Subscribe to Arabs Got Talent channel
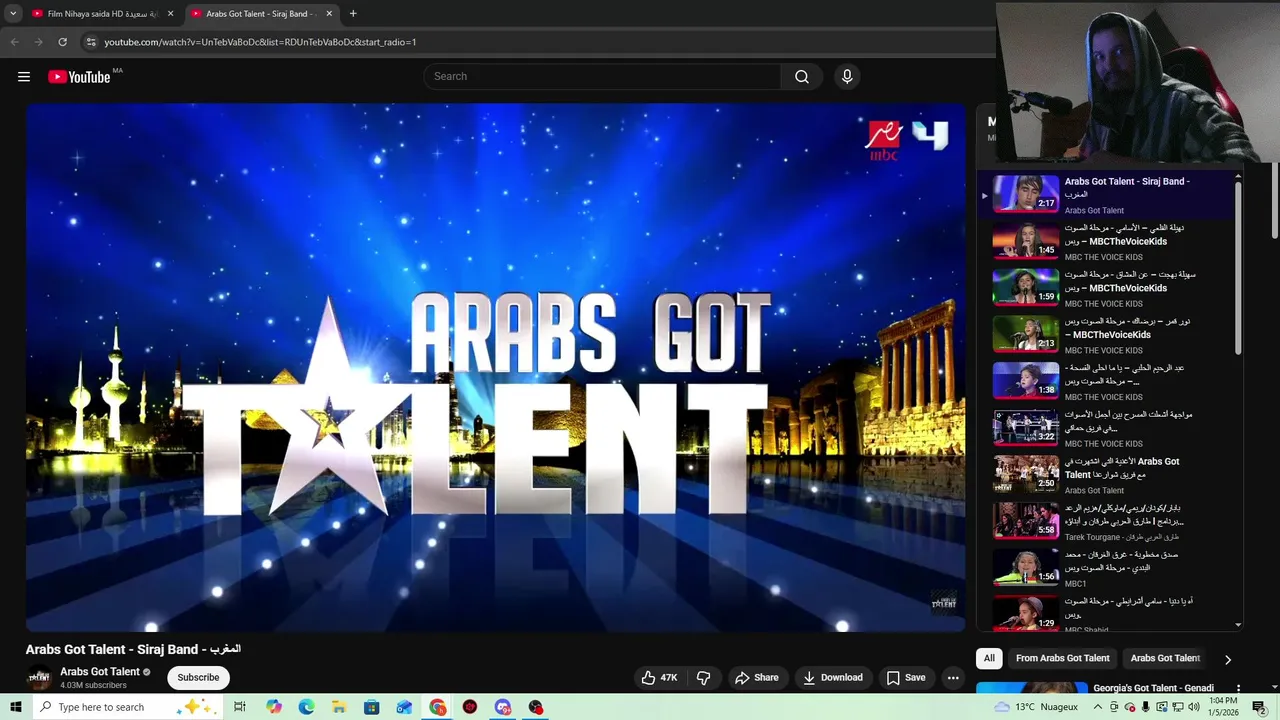 click(198, 677)
